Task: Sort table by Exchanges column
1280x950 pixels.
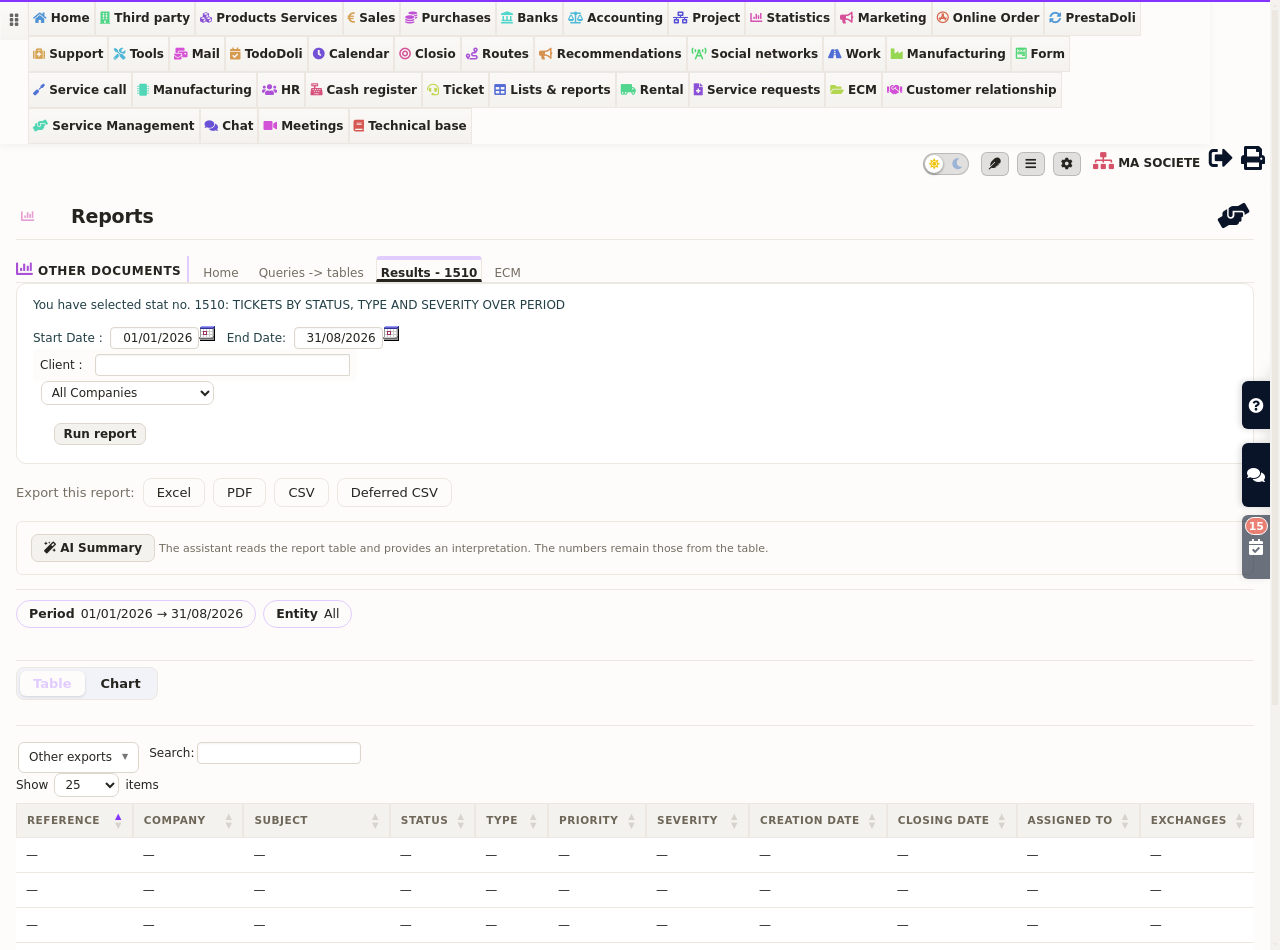Action: [x=1196, y=820]
